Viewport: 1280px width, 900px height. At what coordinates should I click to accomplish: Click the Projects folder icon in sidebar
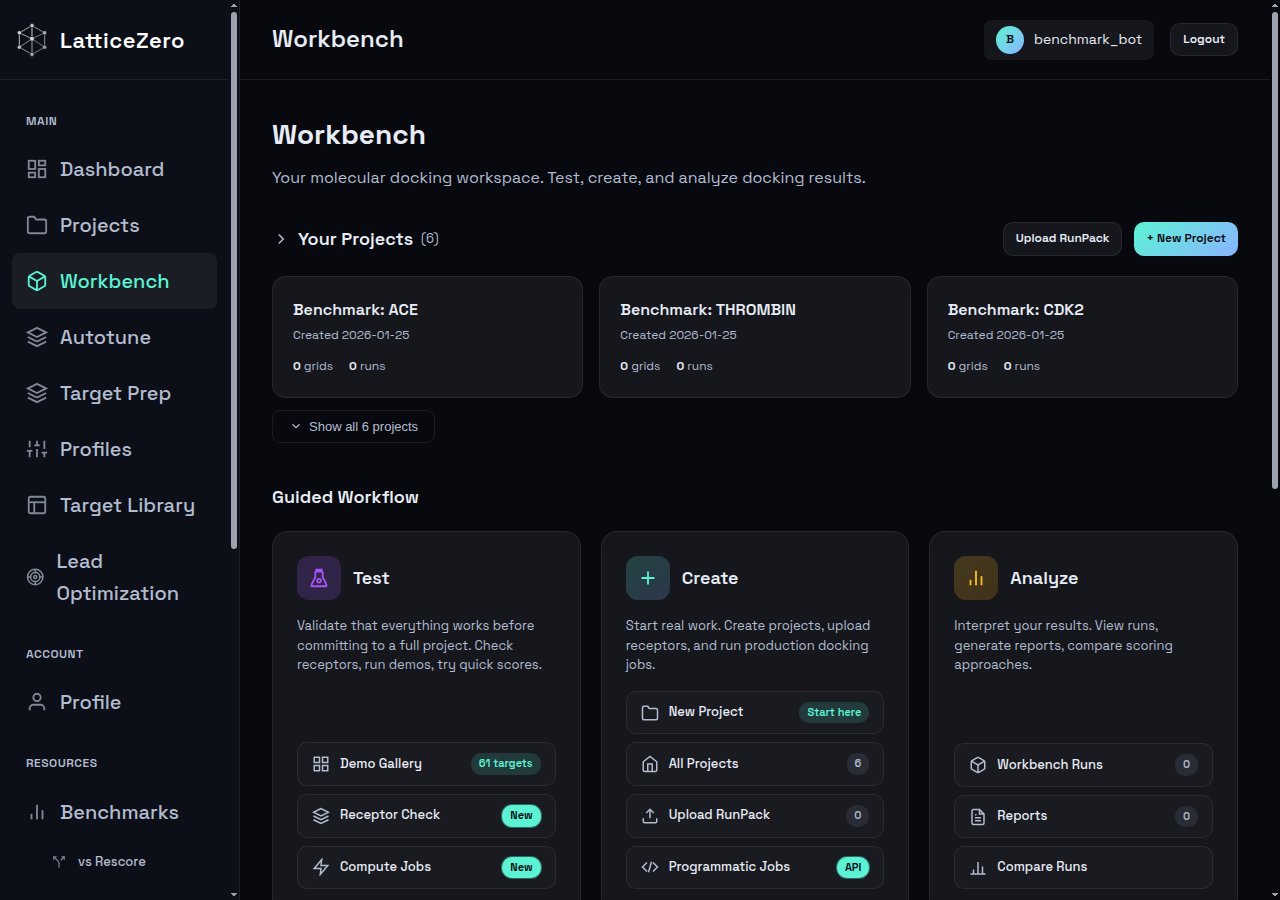pyautogui.click(x=37, y=225)
